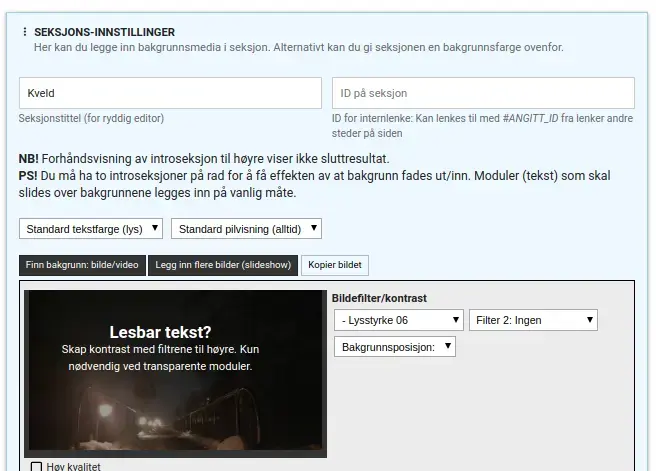Expand the Bakgrunnsposisjon dropdown
This screenshot has height=471, width=656.
395,347
